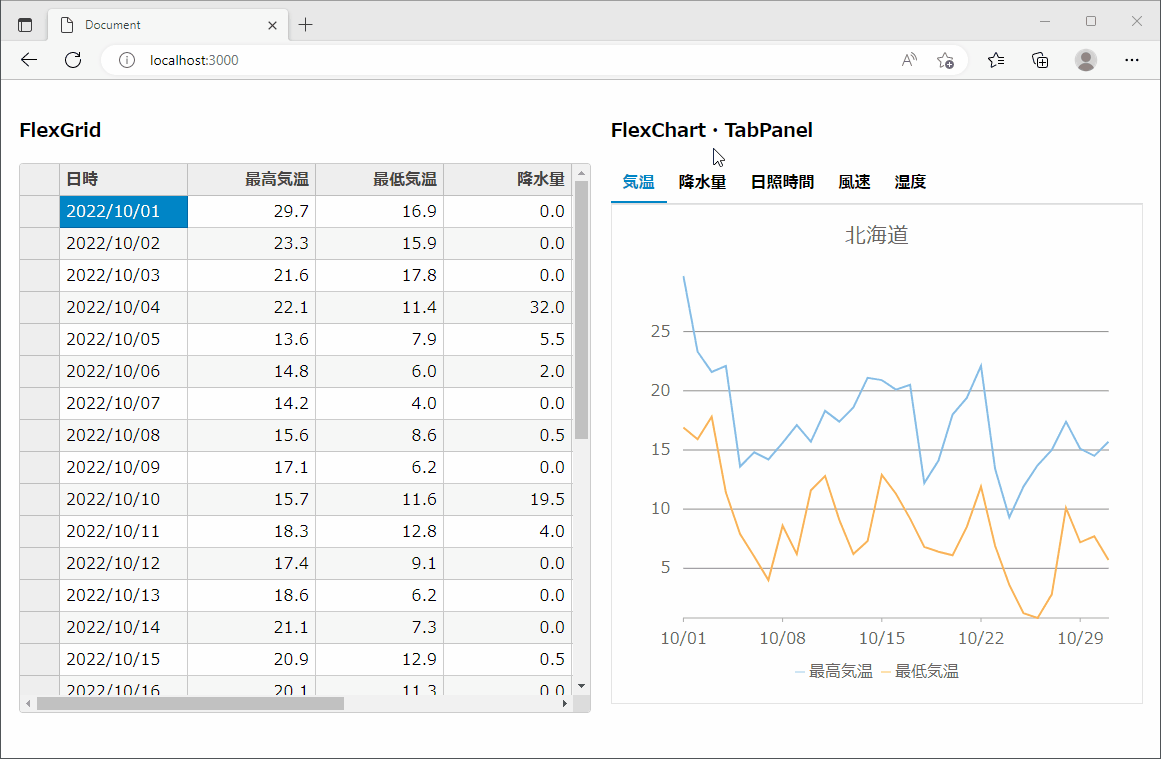Click the 5.5 precipitation cell
This screenshot has width=1161, height=759.
click(x=508, y=340)
